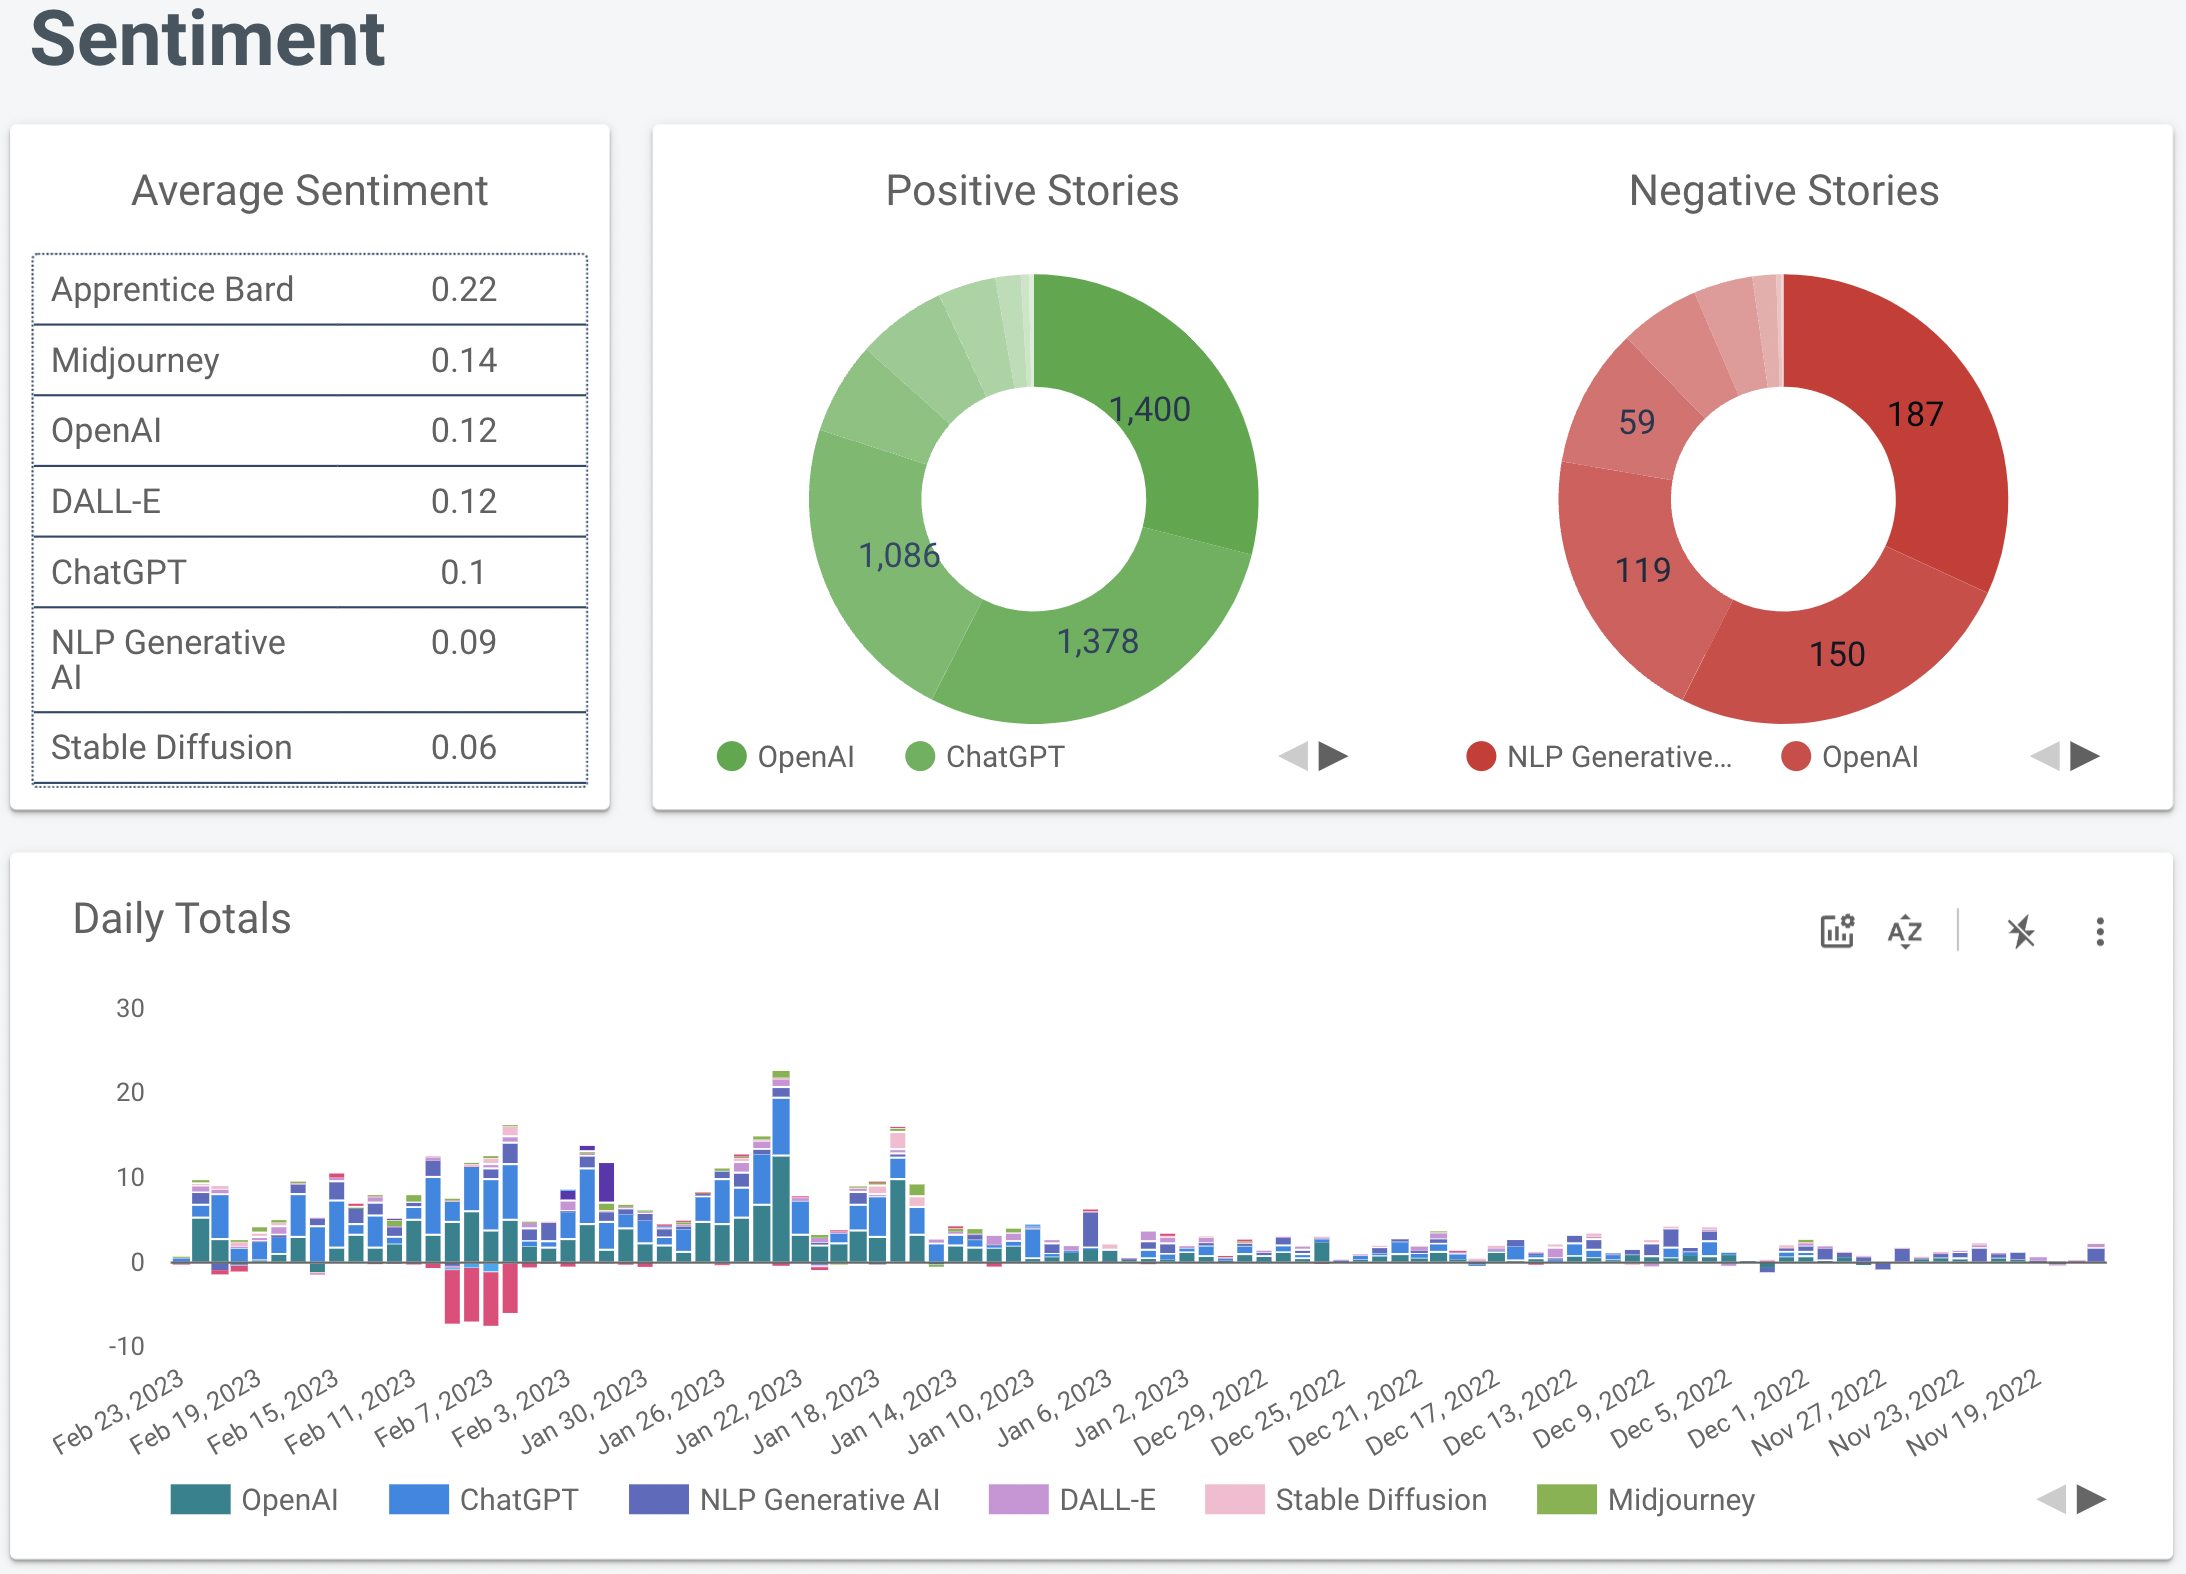
Task: Click the Negative Stories chart title
Action: (1784, 190)
